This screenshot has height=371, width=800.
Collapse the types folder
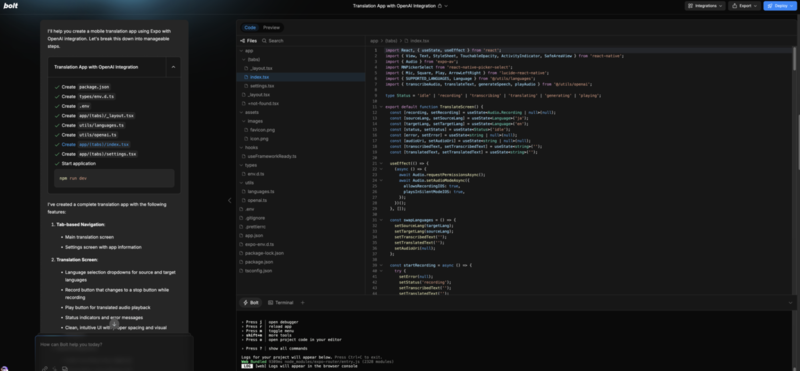click(x=301, y=165)
